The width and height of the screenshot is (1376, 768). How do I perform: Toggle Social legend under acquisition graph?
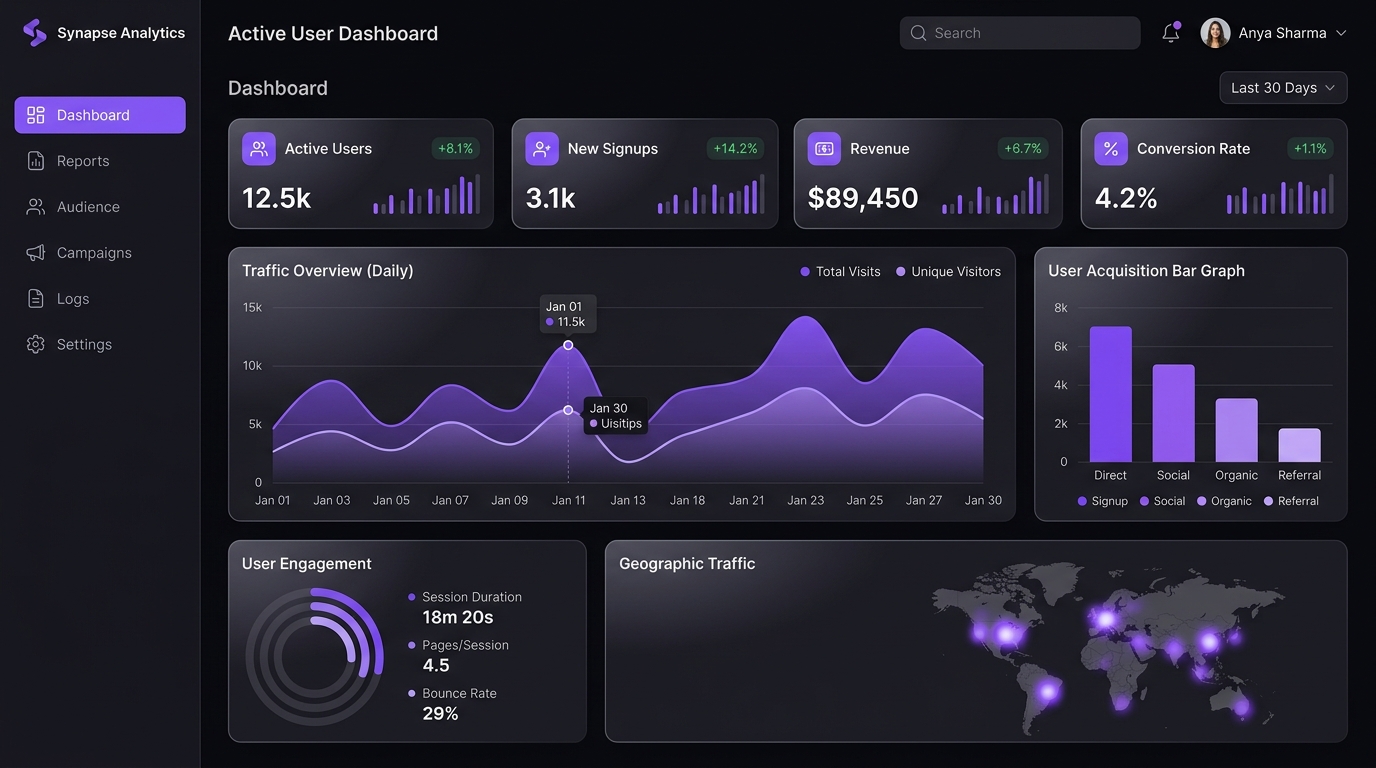1161,501
